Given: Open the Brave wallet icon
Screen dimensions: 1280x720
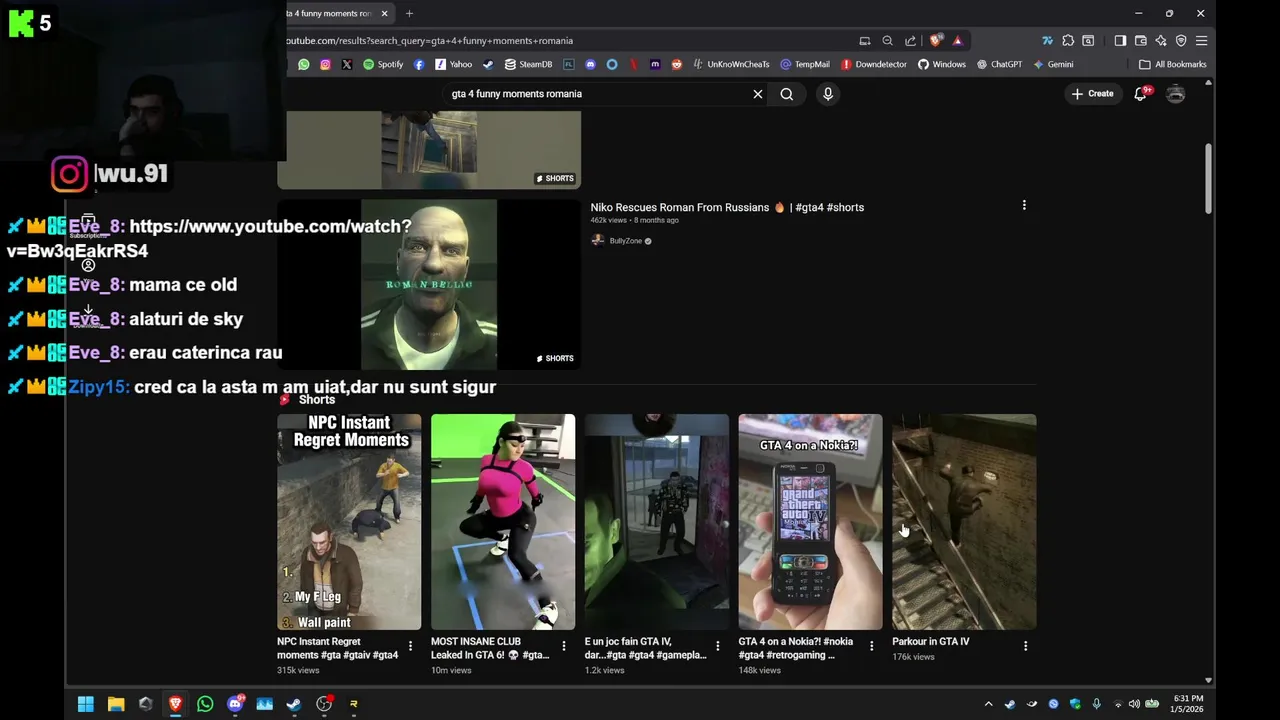Looking at the screenshot, I should pos(1140,41).
